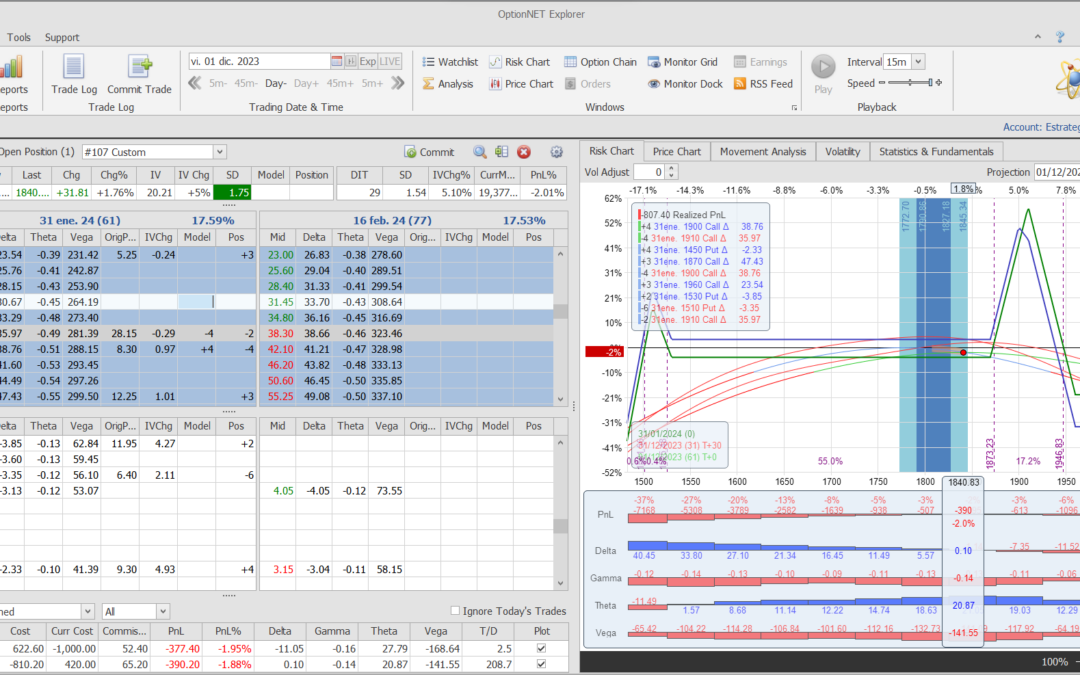Toggle Plot checkbox for -377.40 PnL row
This screenshot has height=675, width=1080.
click(x=541, y=648)
